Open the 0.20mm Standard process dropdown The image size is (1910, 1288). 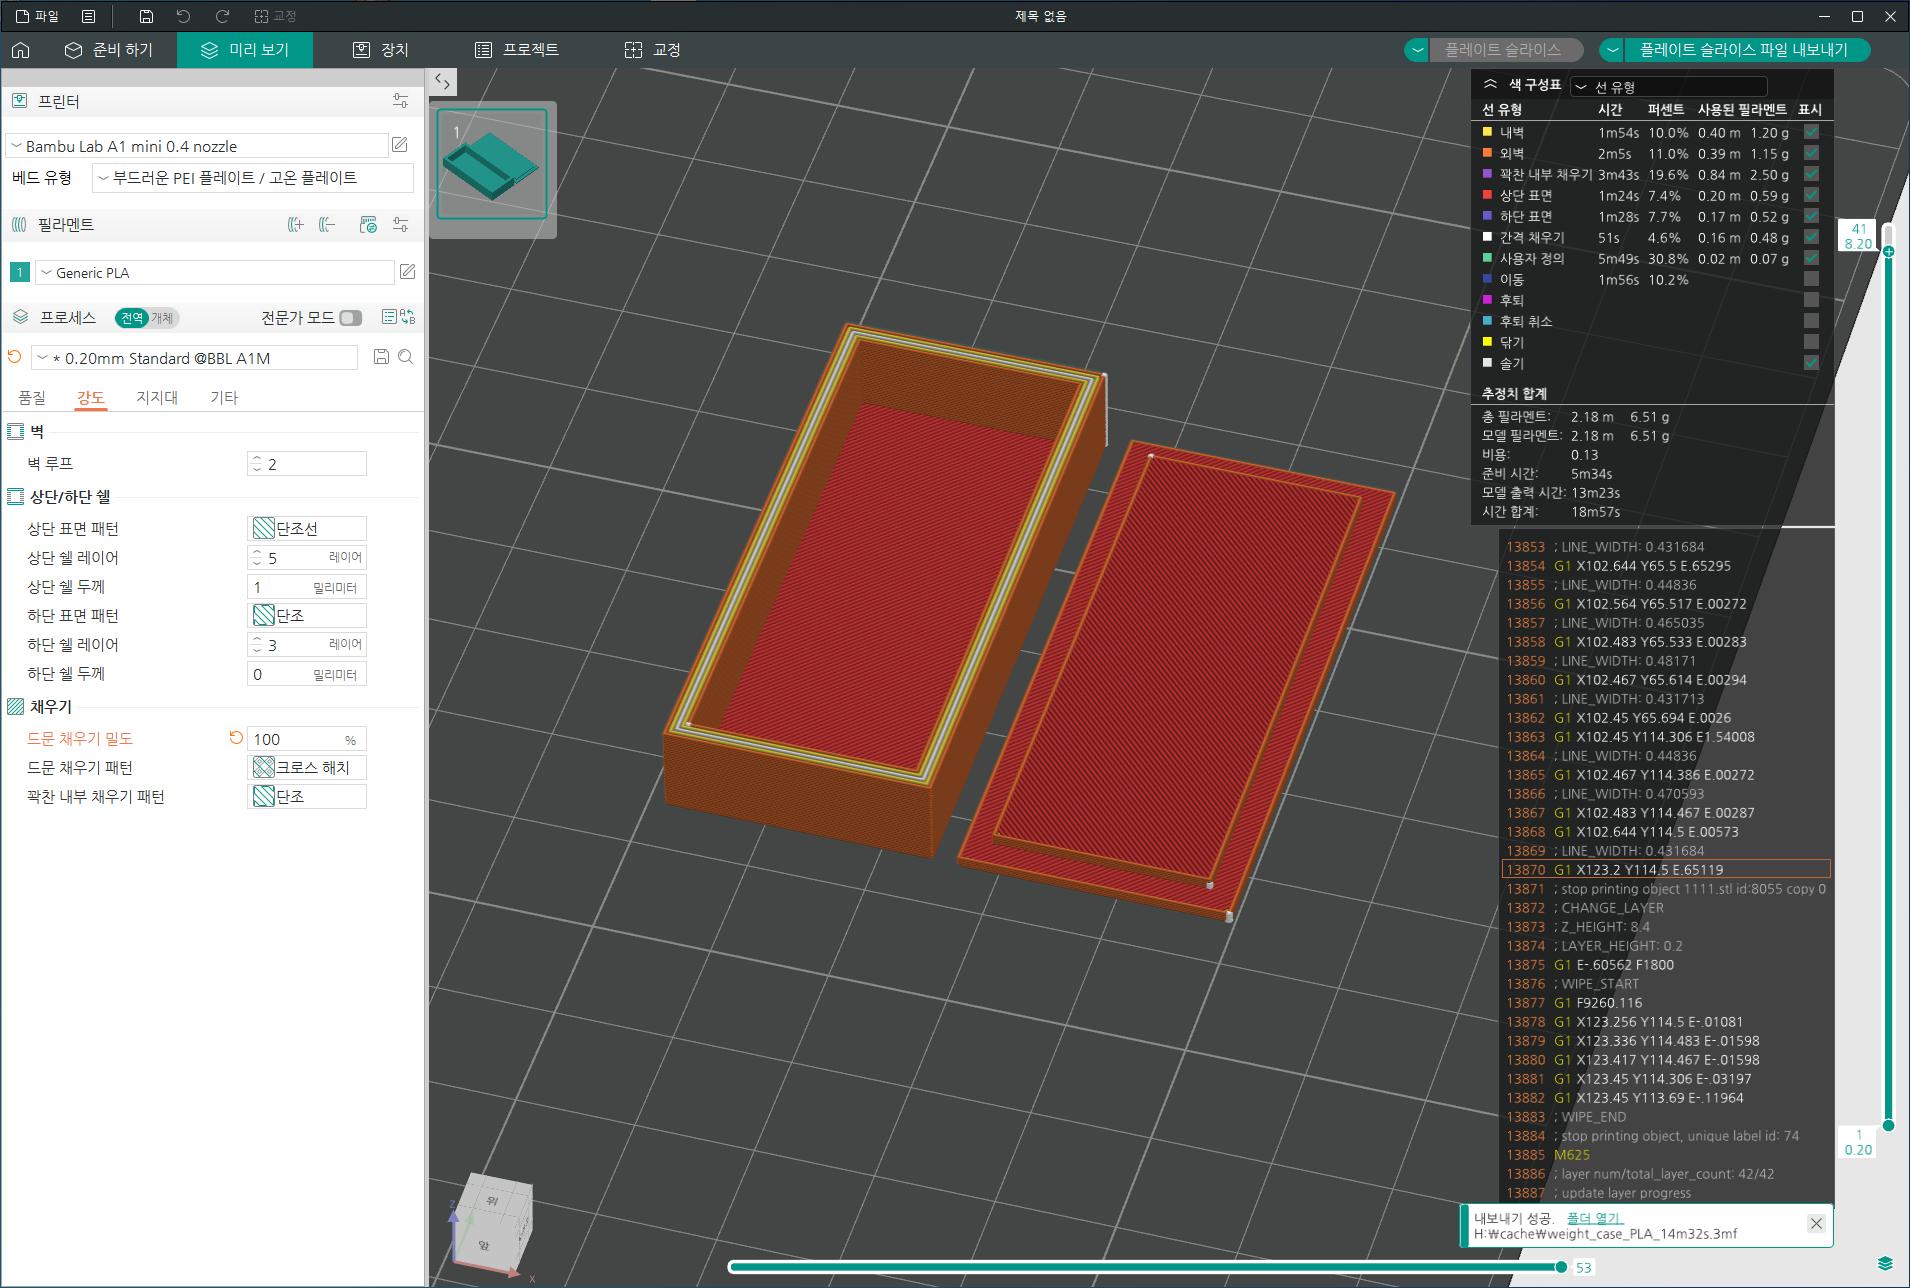click(195, 358)
